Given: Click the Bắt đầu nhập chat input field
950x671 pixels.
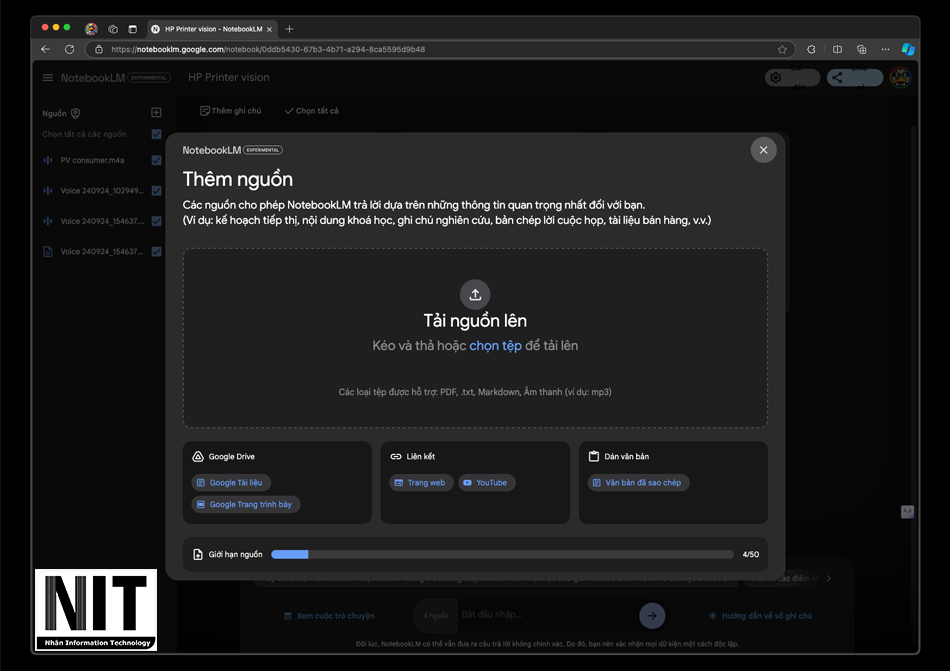Looking at the screenshot, I should (x=545, y=615).
